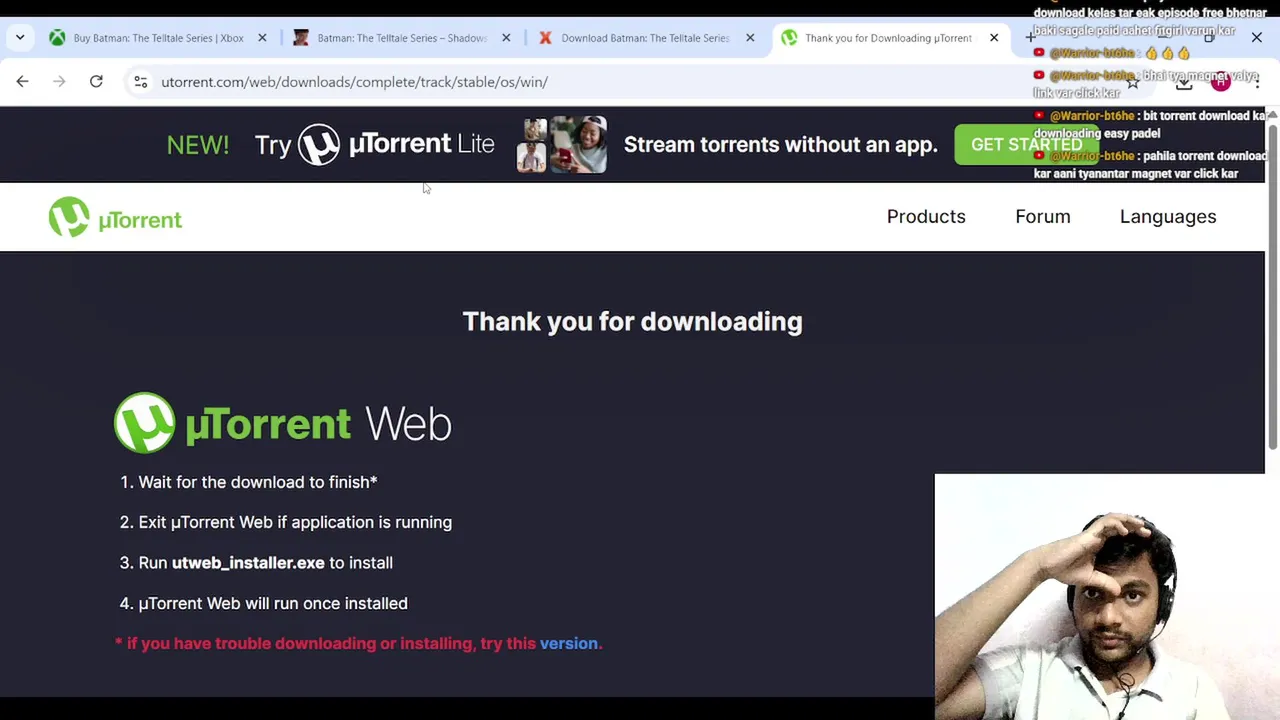Image resolution: width=1280 pixels, height=720 pixels.
Task: Minimize the browser window
Action: point(1161,38)
